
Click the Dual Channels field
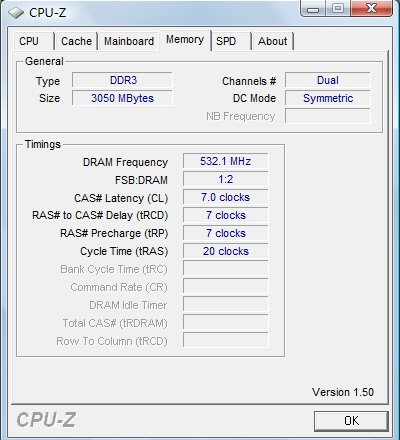tap(328, 80)
